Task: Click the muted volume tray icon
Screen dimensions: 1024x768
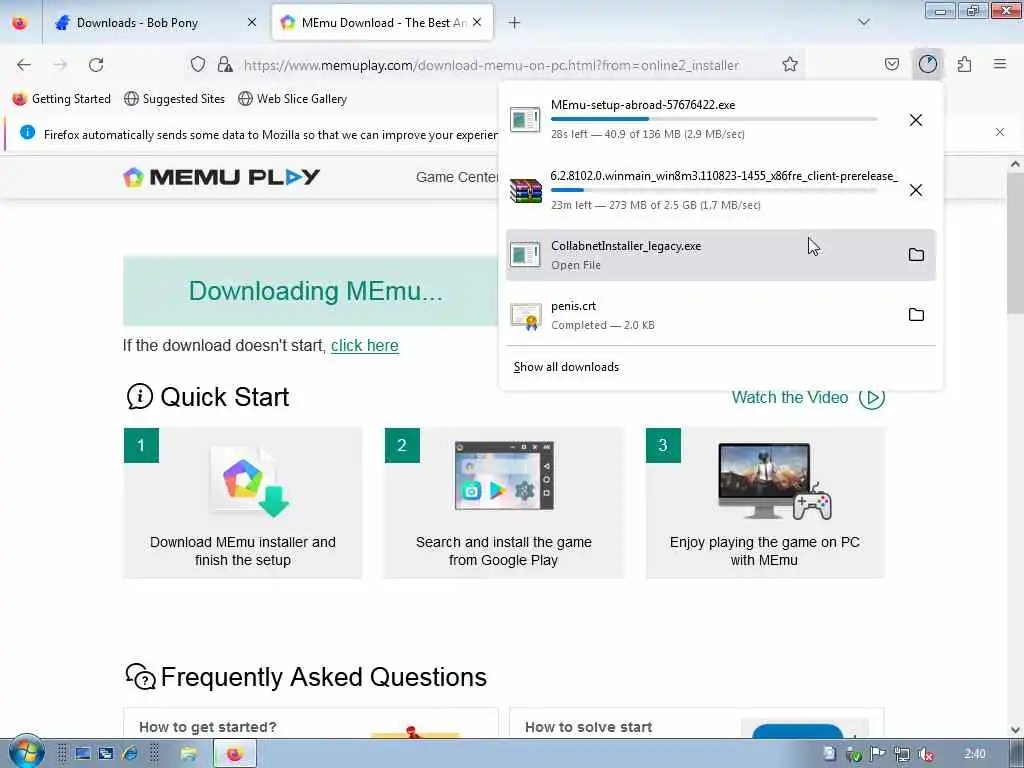Action: [x=925, y=754]
